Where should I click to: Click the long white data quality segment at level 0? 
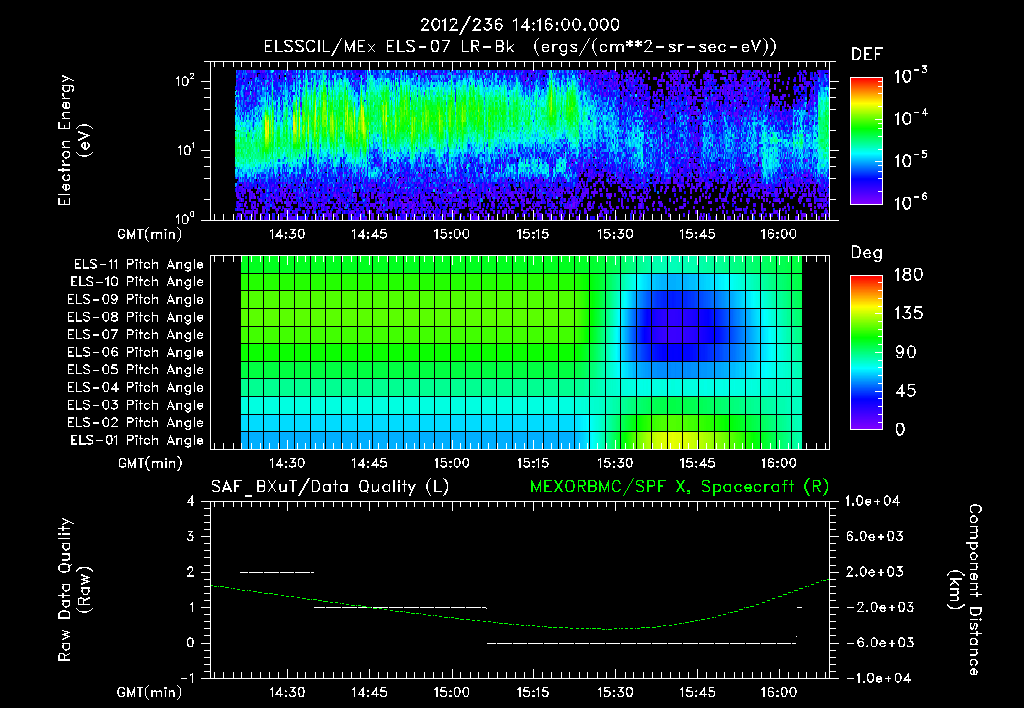(641, 643)
